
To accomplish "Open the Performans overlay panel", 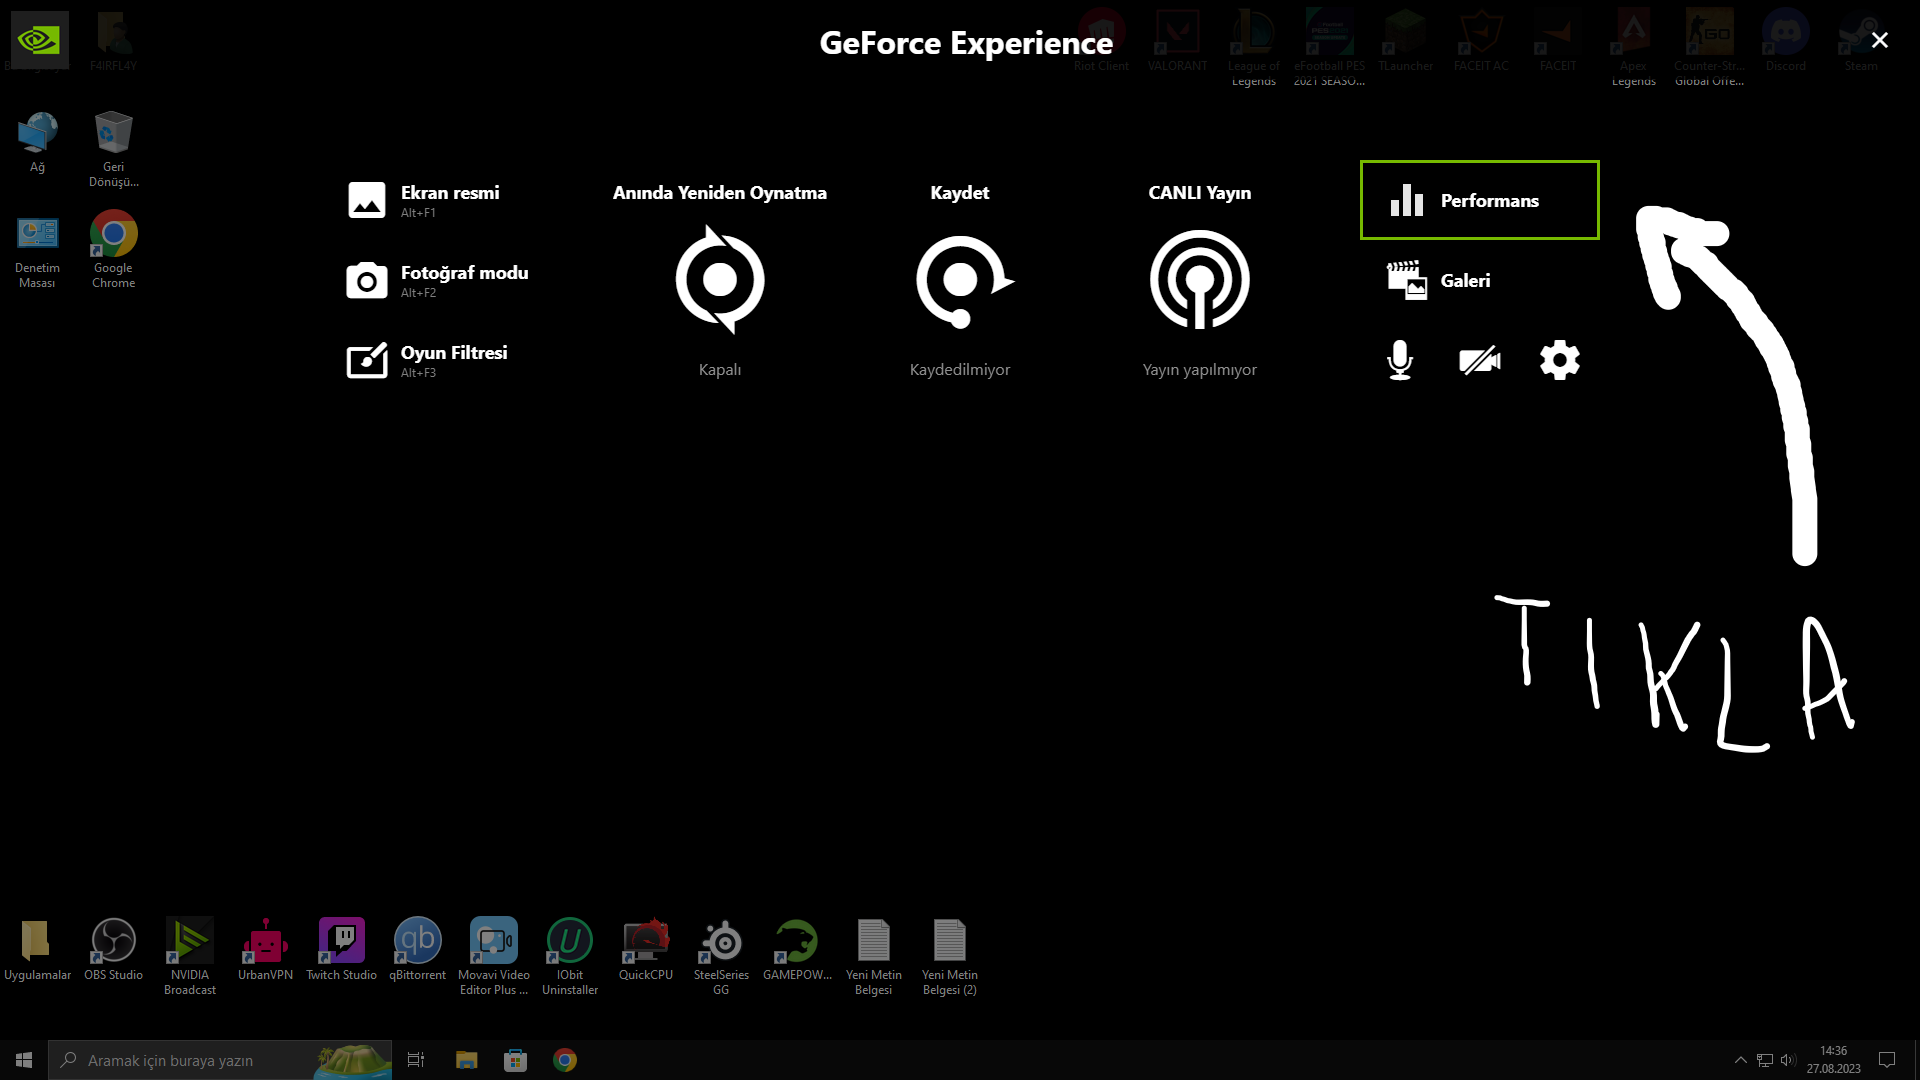I will 1479,200.
